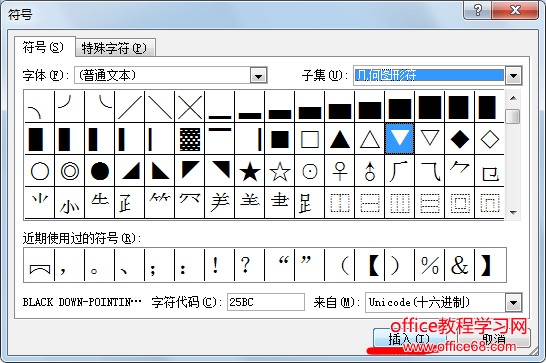Pick the recently used question mark

pos(250,265)
